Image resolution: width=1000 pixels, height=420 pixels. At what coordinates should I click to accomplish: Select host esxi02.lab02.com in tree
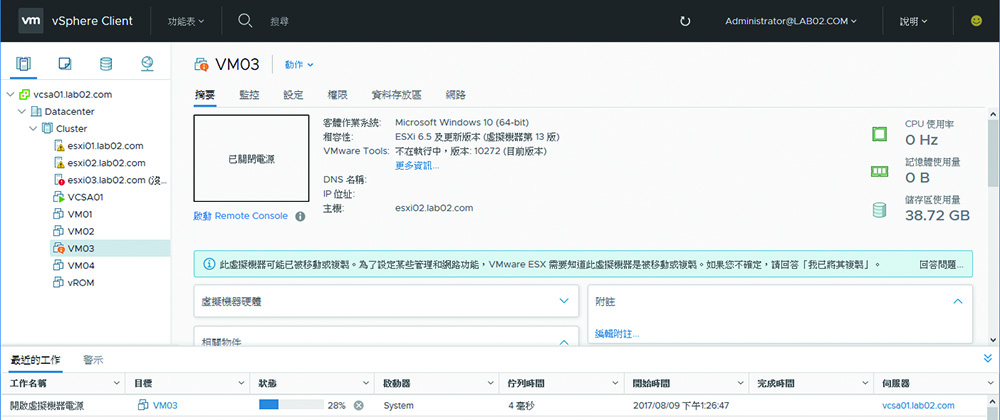click(107, 163)
